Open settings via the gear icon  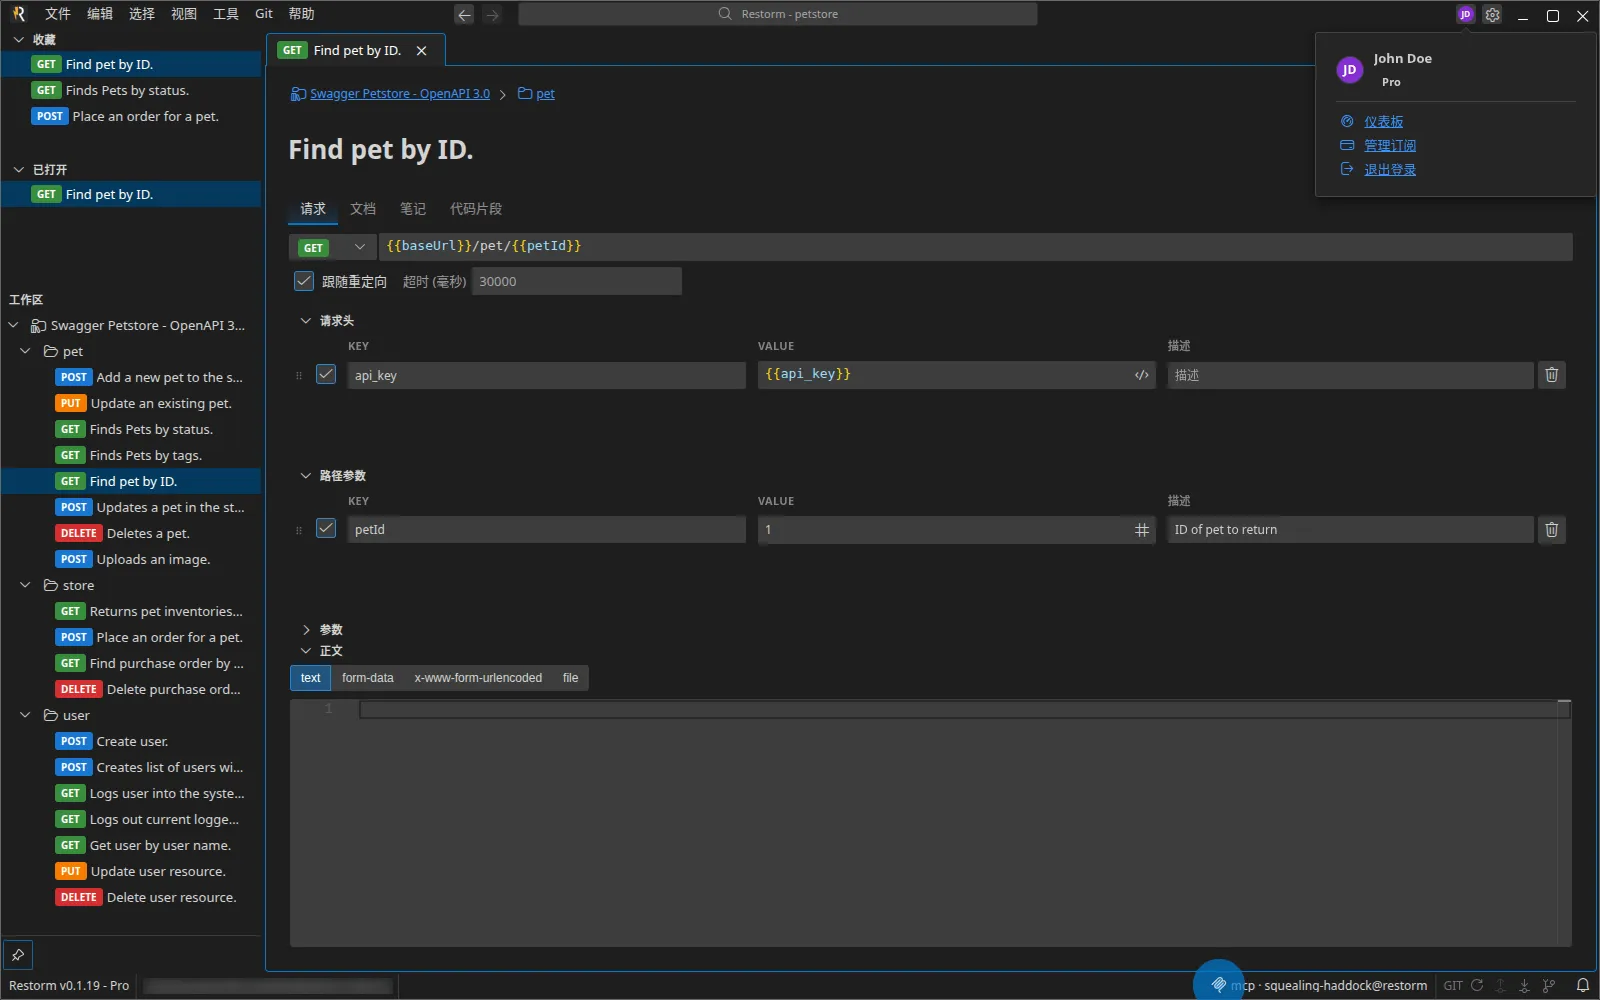[1492, 14]
